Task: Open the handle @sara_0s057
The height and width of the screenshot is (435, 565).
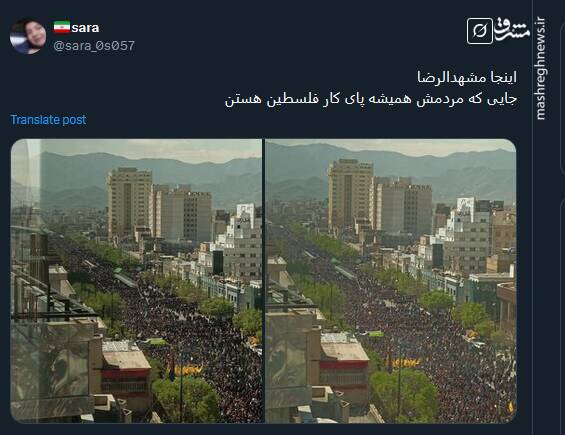Action: pos(94,46)
